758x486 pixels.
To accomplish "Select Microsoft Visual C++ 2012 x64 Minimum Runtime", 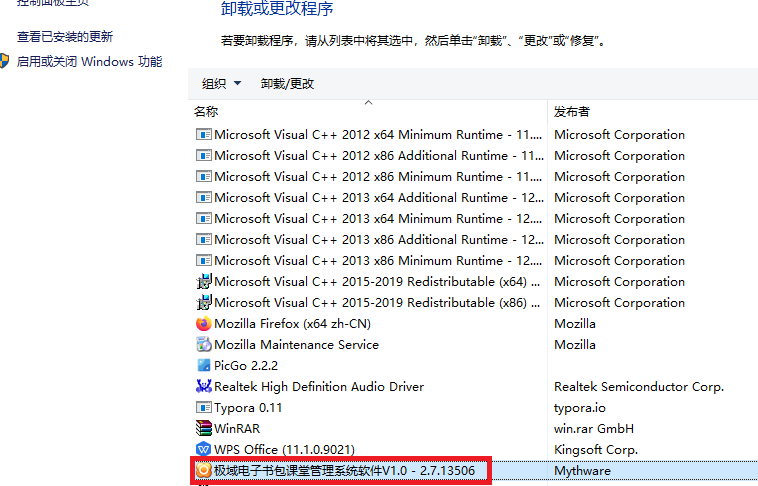I will (378, 134).
